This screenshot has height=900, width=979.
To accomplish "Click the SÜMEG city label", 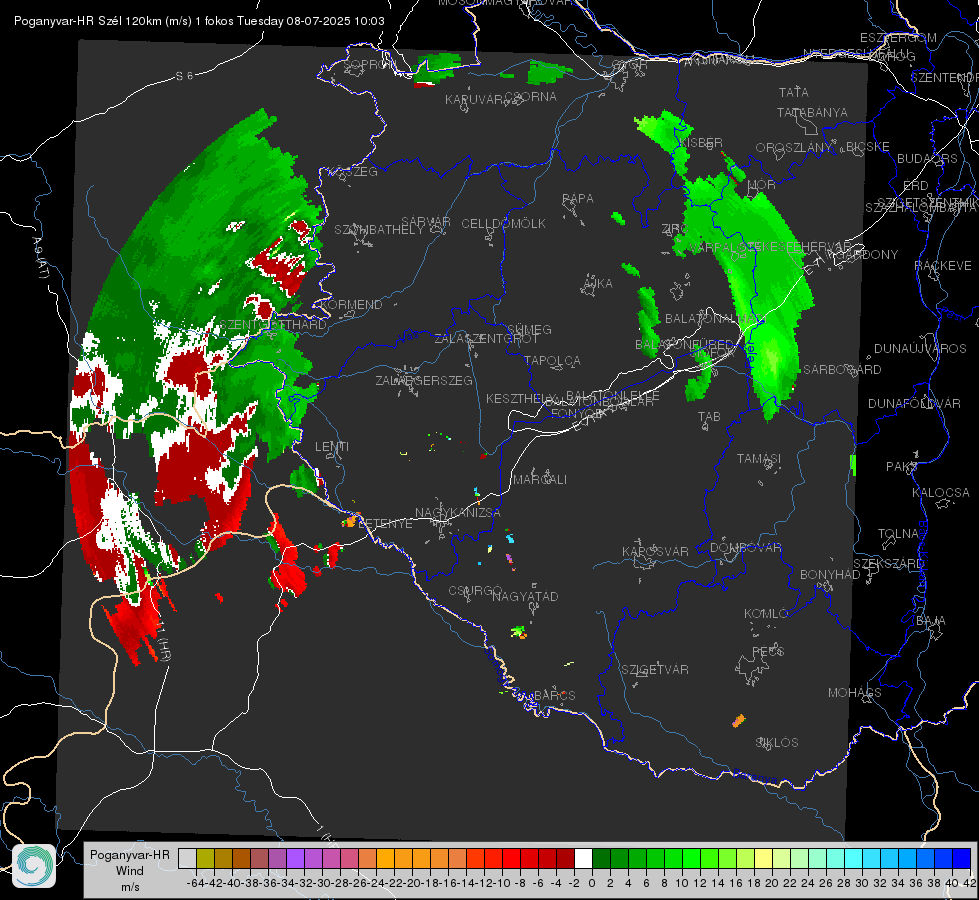I will [529, 330].
